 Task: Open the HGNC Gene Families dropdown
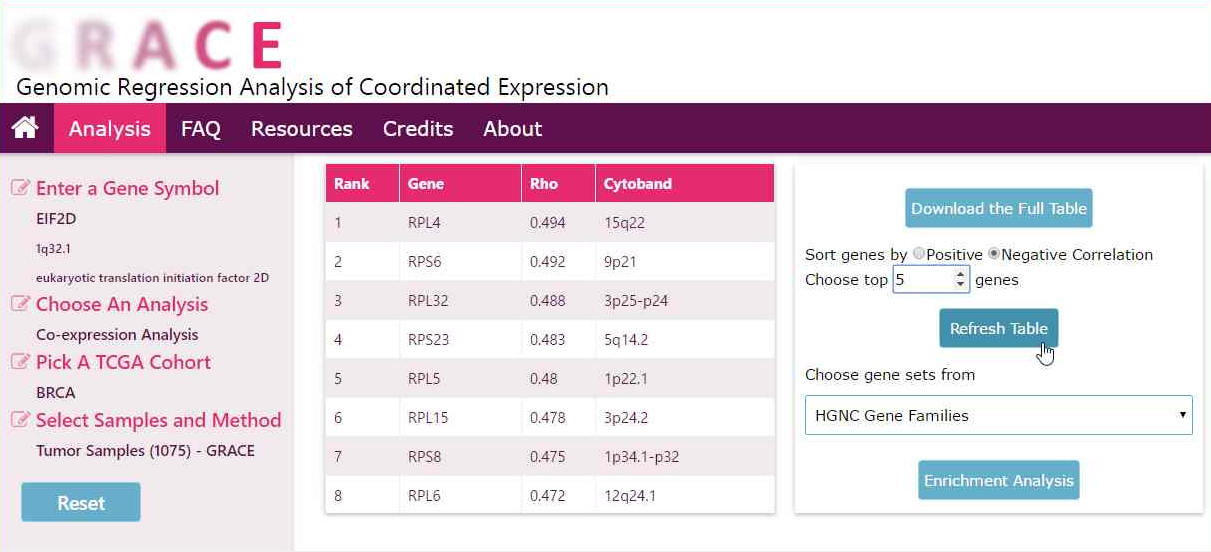coord(998,415)
